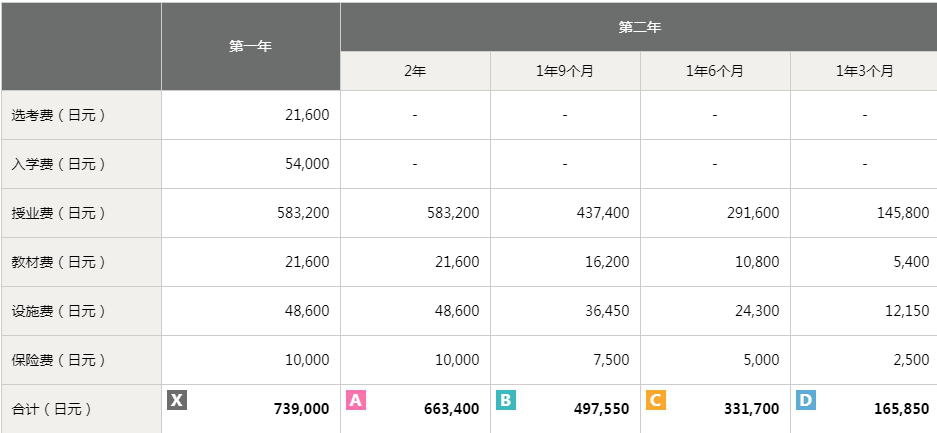Click the 教材费(日元) row label
Image resolution: width=937 pixels, height=433 pixels.
[58, 262]
